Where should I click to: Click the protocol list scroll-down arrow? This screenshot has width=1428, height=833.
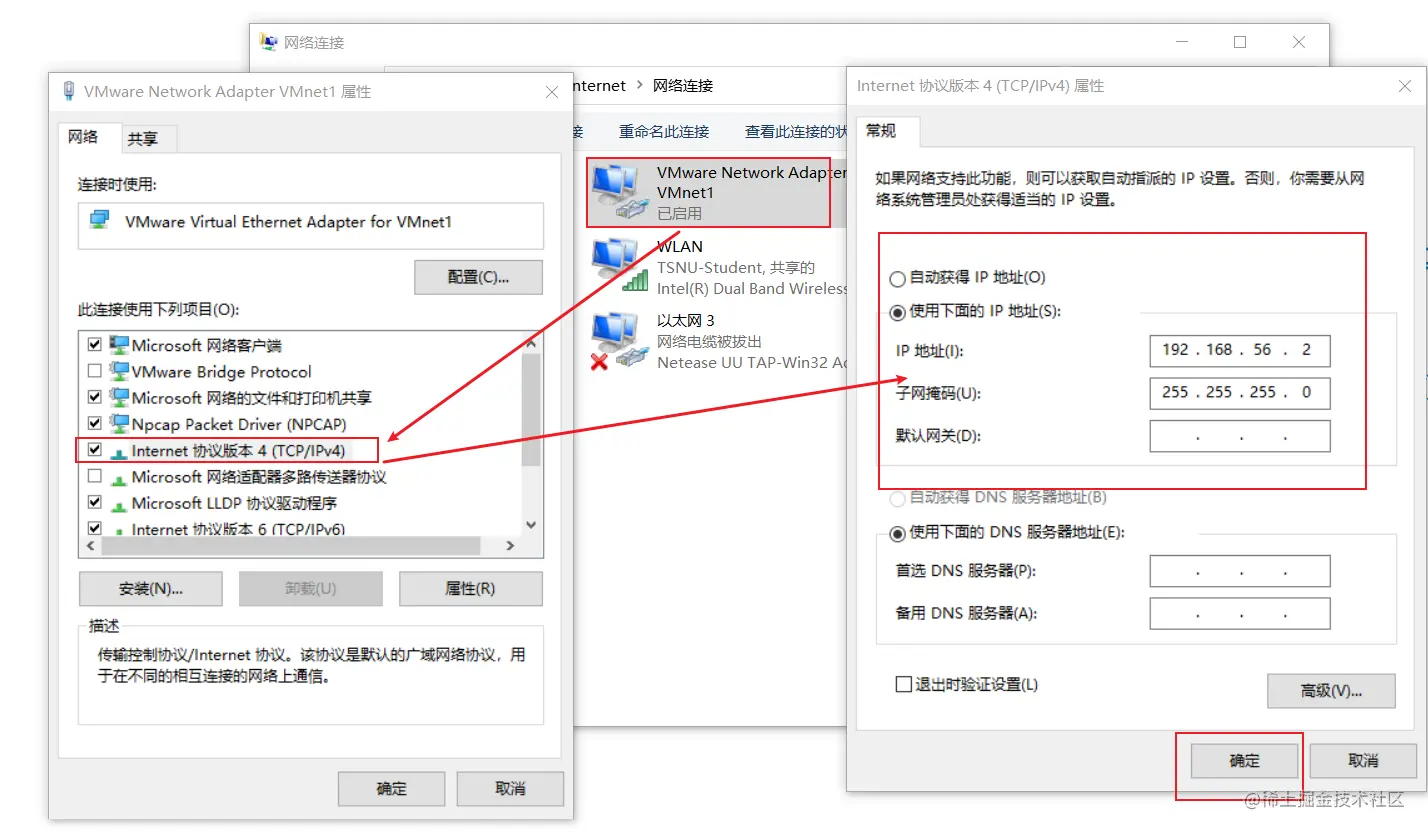pyautogui.click(x=531, y=524)
